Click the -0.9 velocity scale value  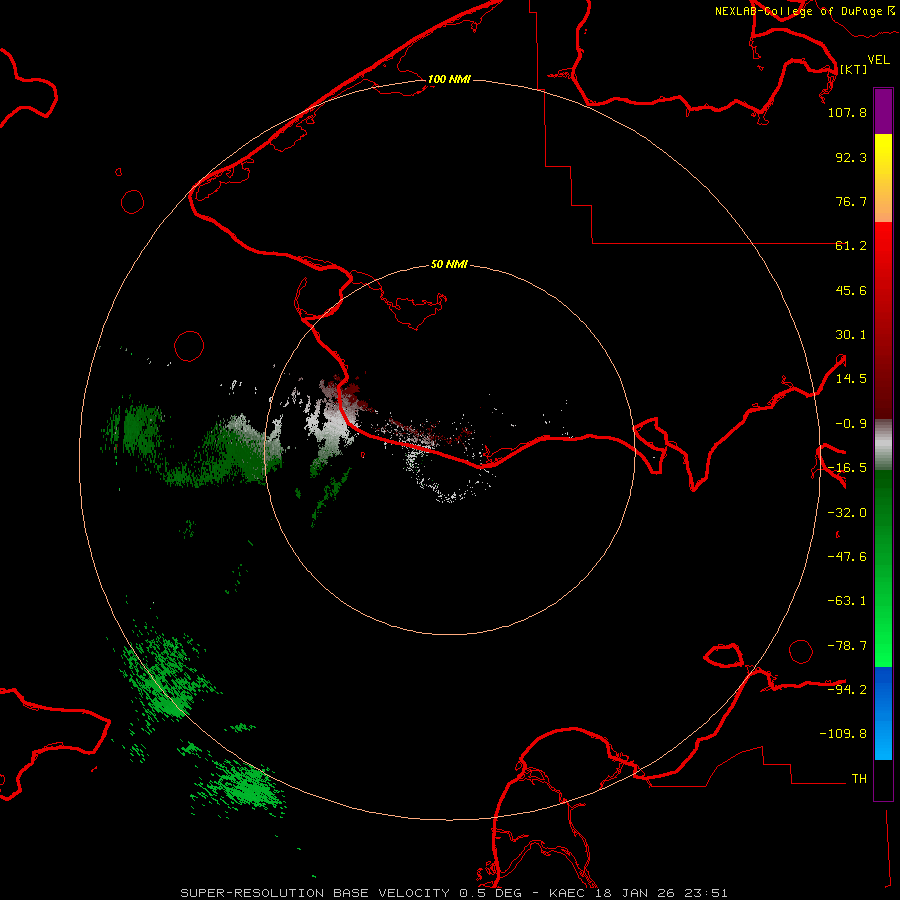coord(851,424)
